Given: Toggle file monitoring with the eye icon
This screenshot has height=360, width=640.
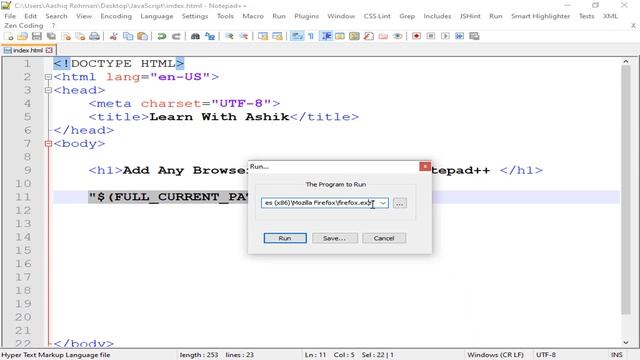Looking at the screenshot, I should pyautogui.click(x=398, y=36).
